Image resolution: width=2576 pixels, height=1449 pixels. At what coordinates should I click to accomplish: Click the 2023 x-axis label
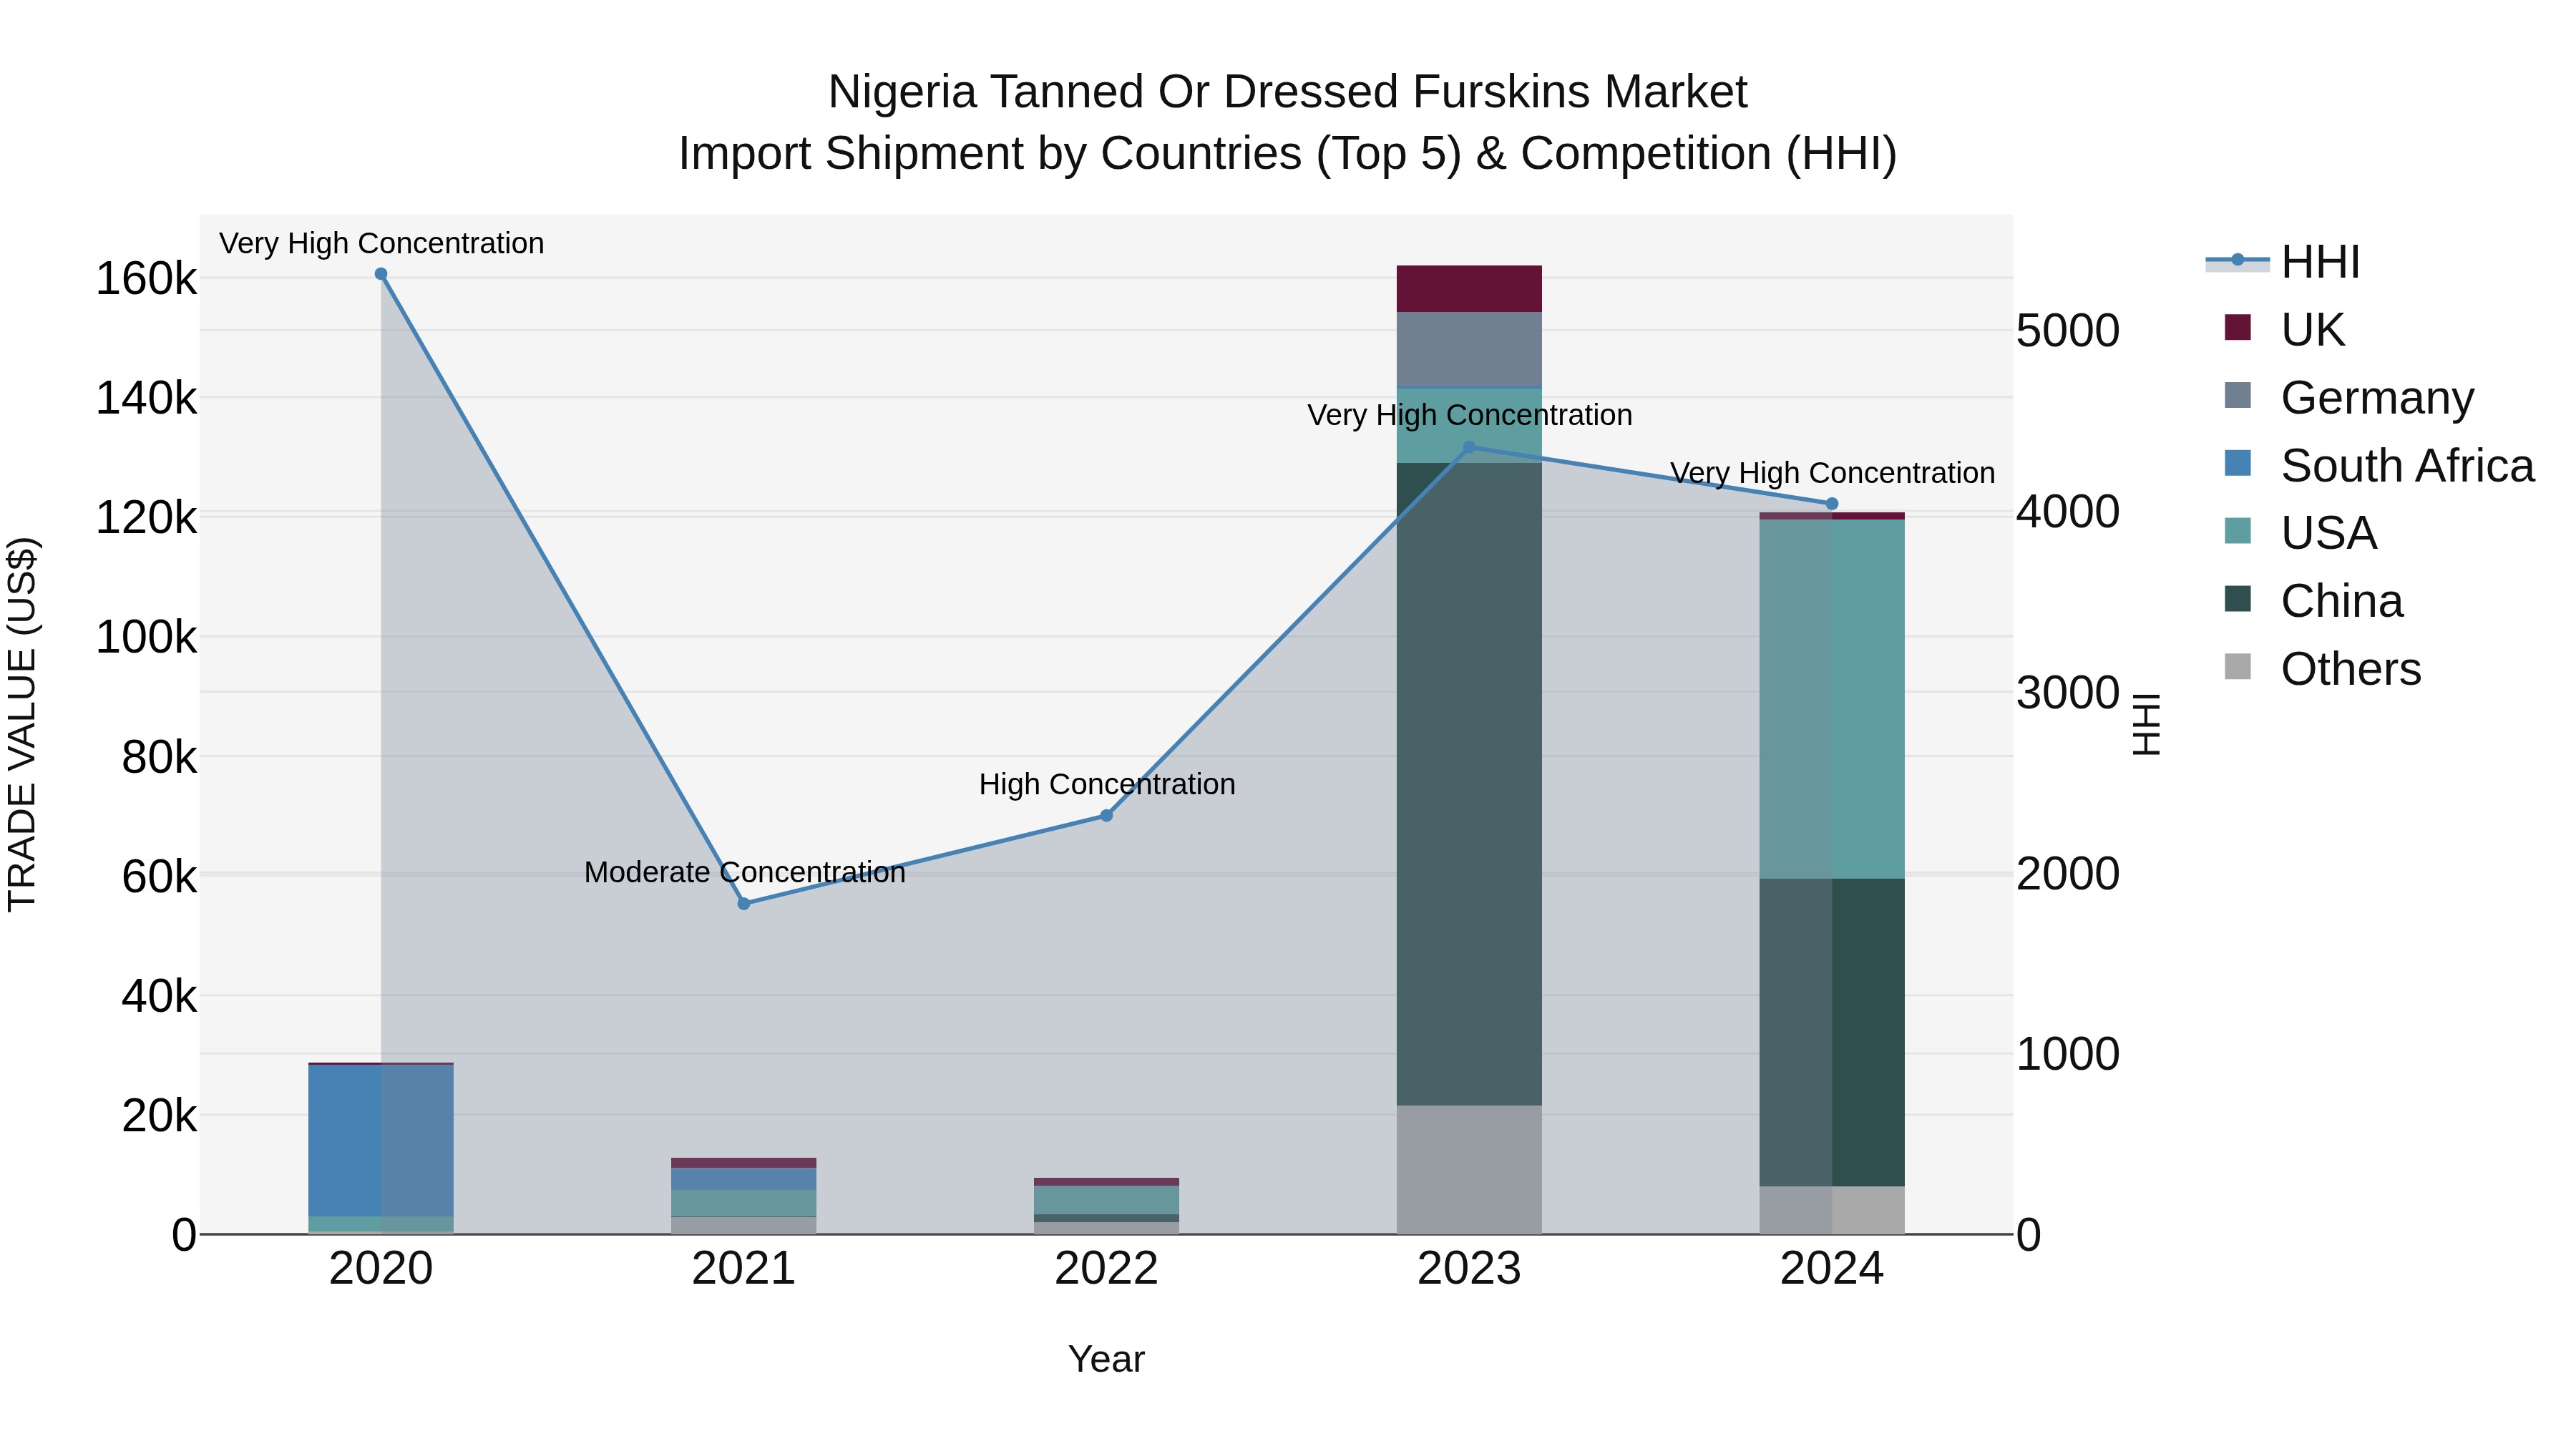1469,1269
